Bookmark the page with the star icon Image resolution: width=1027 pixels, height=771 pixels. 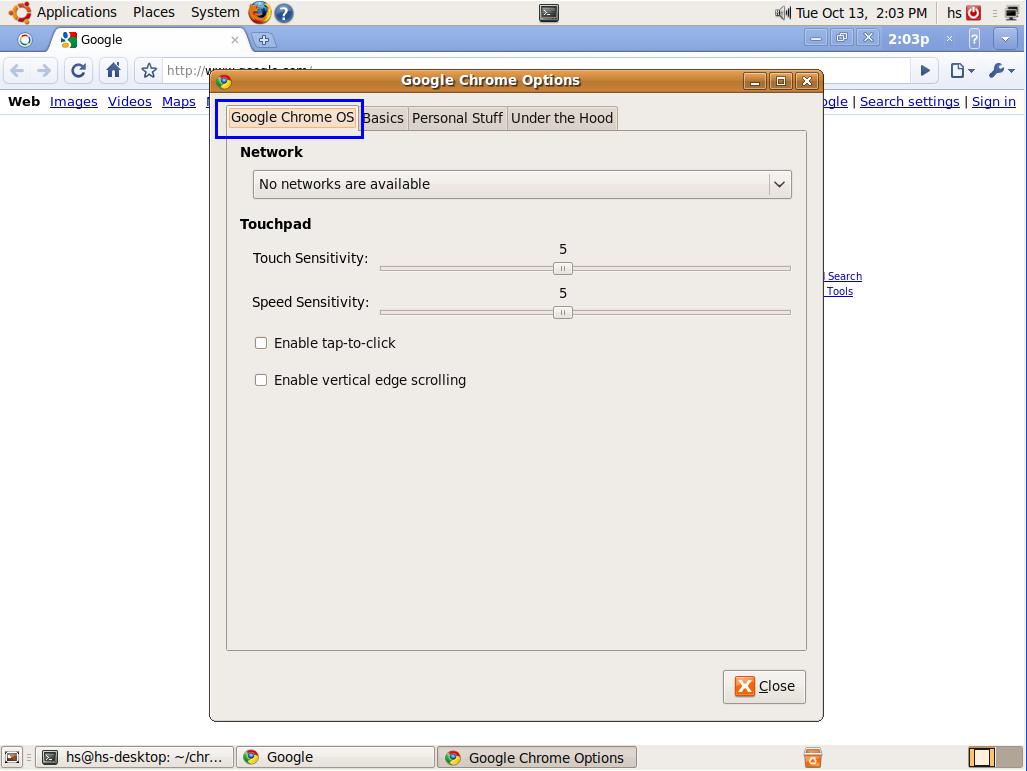point(149,71)
